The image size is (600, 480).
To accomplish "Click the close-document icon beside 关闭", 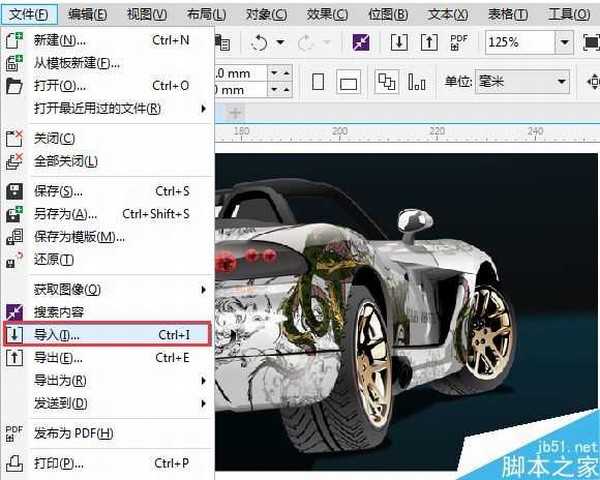I will pyautogui.click(x=14, y=138).
